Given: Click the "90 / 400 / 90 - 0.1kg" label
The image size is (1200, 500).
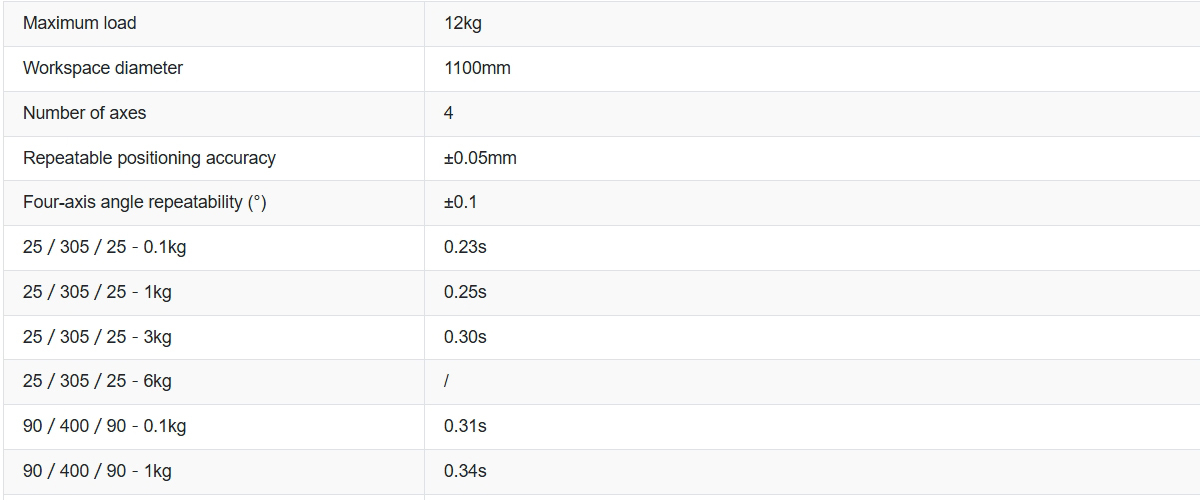Looking at the screenshot, I should pos(105,426).
